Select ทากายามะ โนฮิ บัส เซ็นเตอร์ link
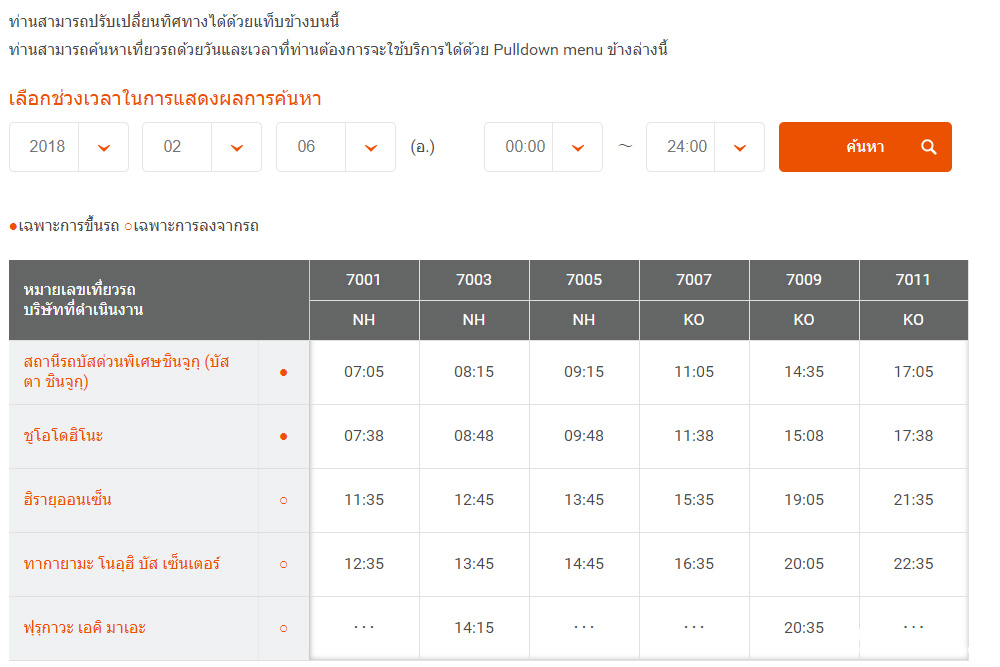1000x667 pixels. [x=121, y=564]
